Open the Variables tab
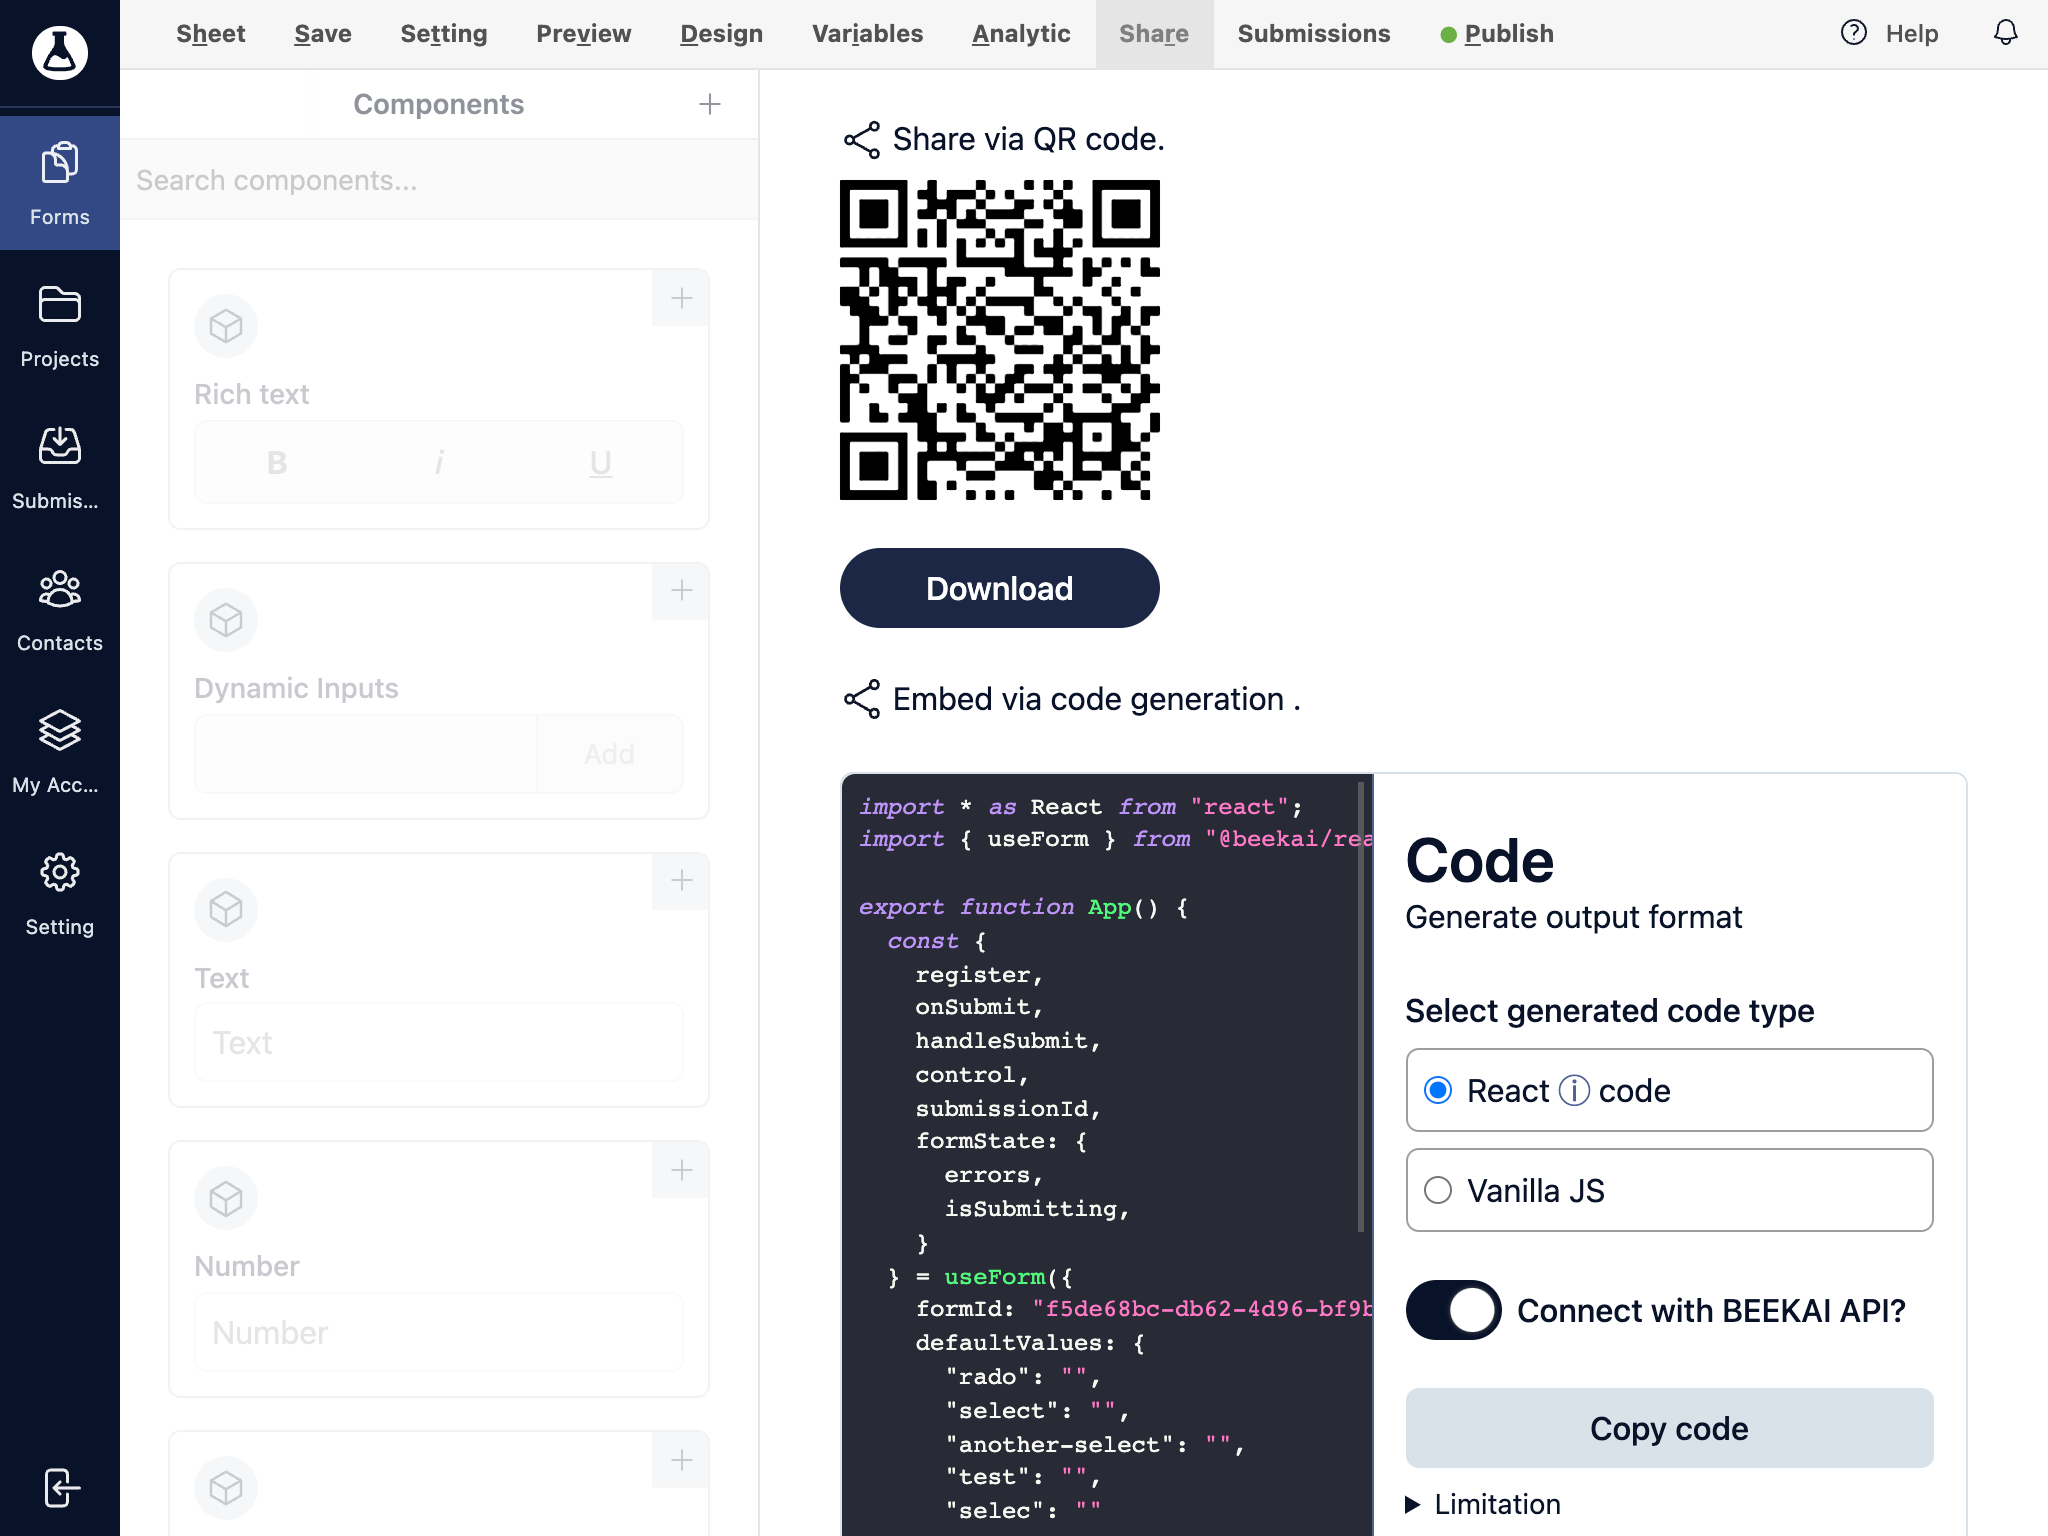The image size is (2048, 1536). 868,34
